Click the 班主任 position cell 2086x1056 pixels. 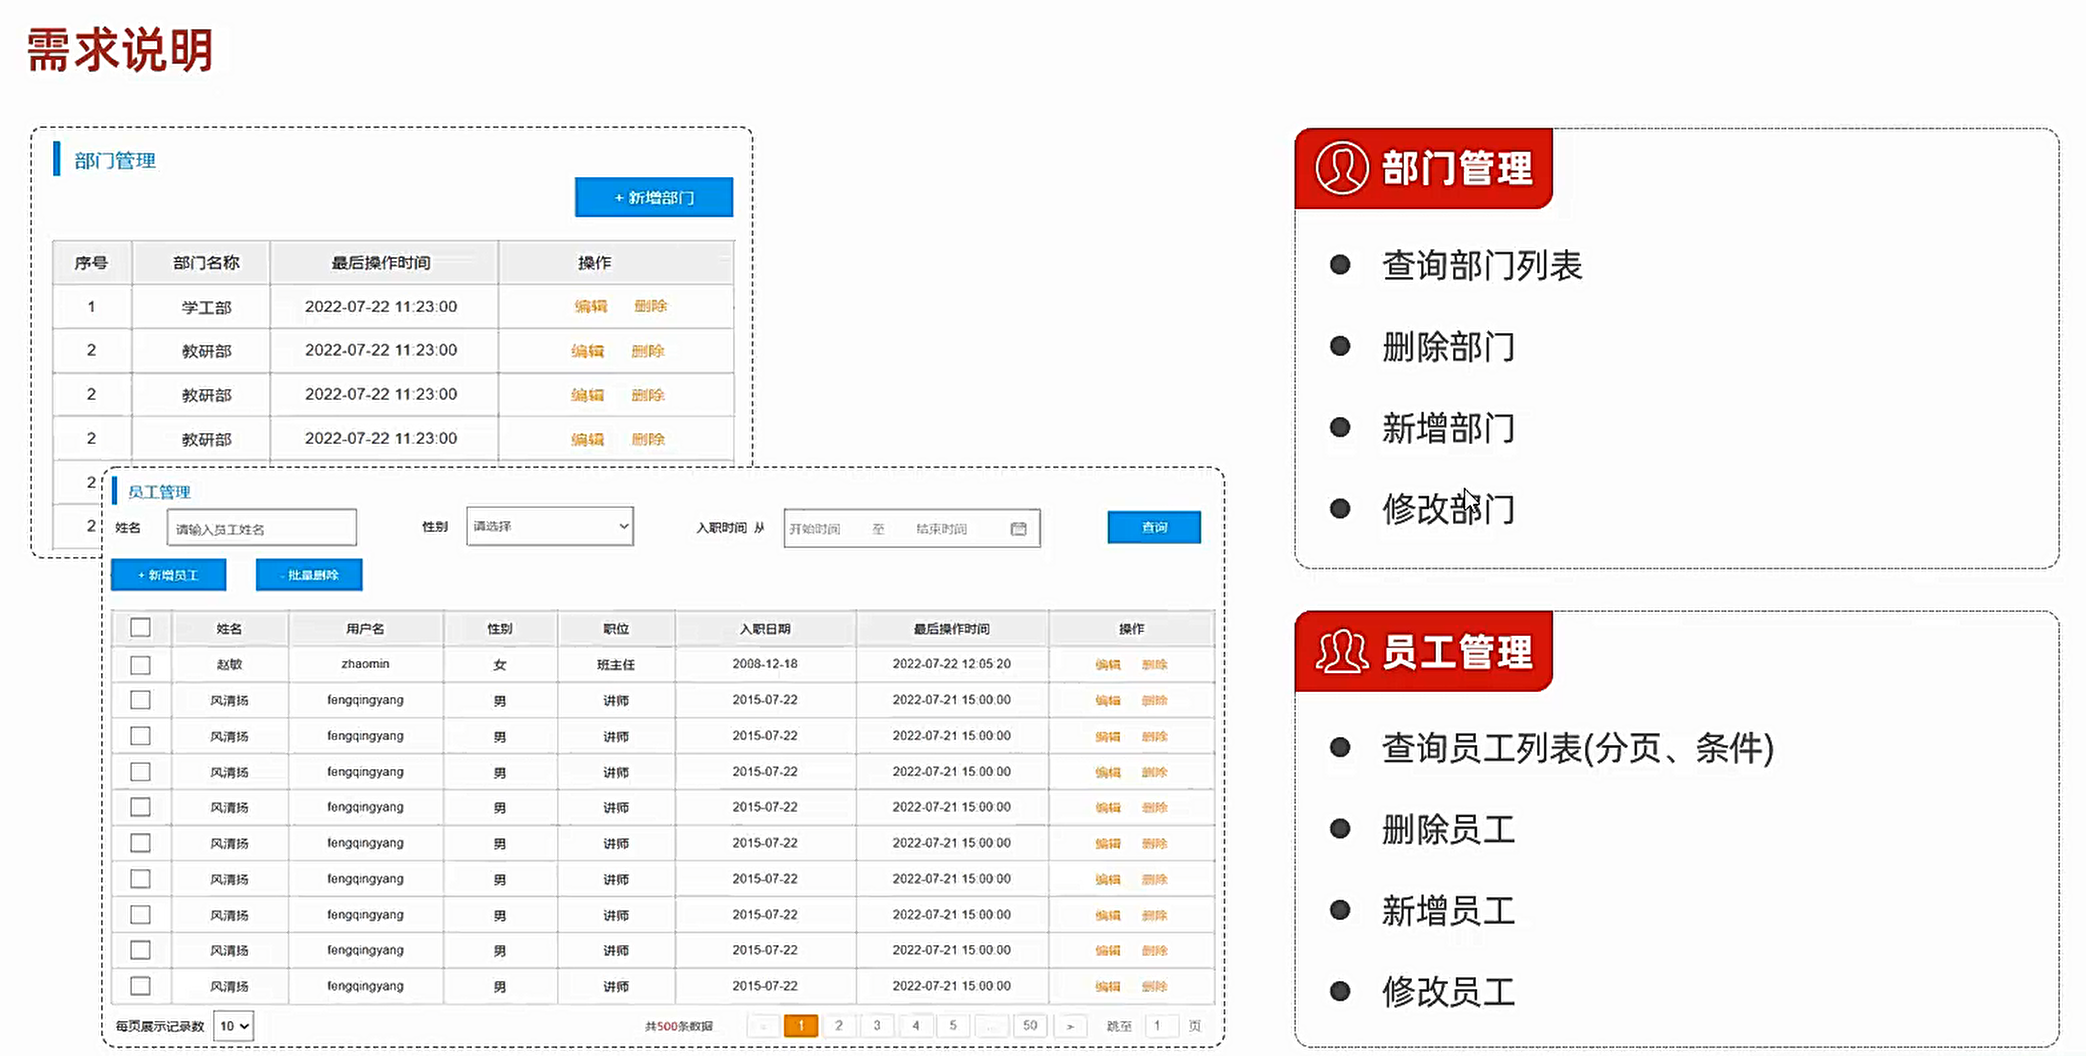tap(616, 665)
